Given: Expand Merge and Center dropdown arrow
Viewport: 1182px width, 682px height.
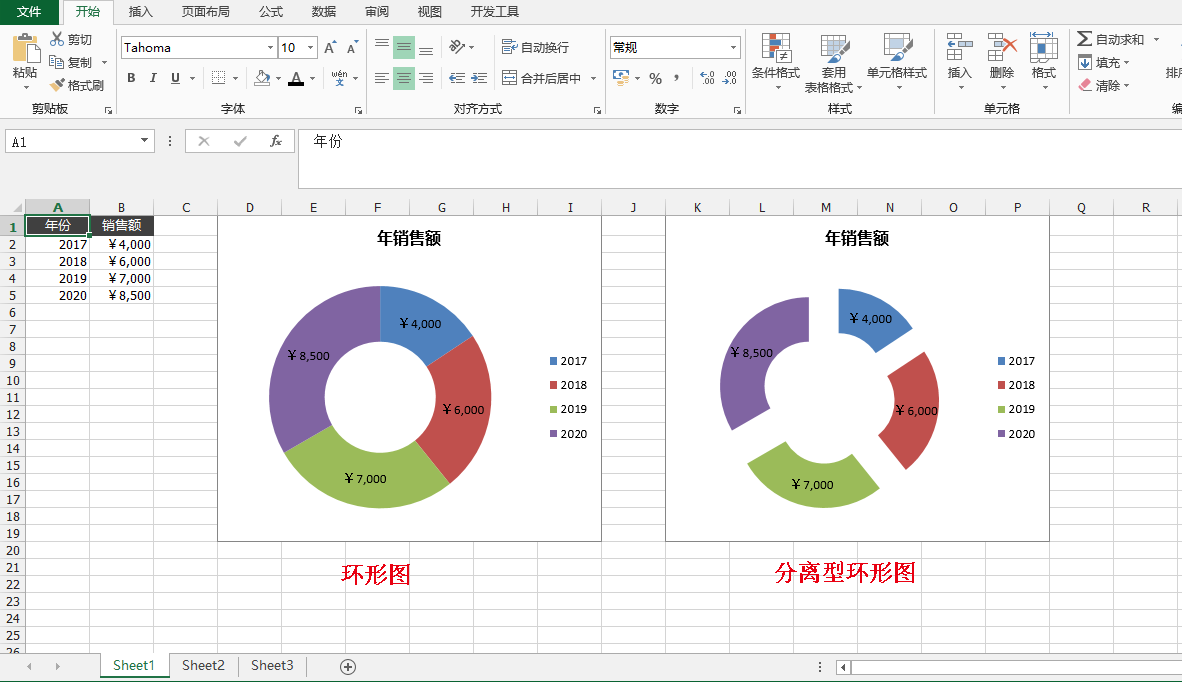Looking at the screenshot, I should pos(593,78).
